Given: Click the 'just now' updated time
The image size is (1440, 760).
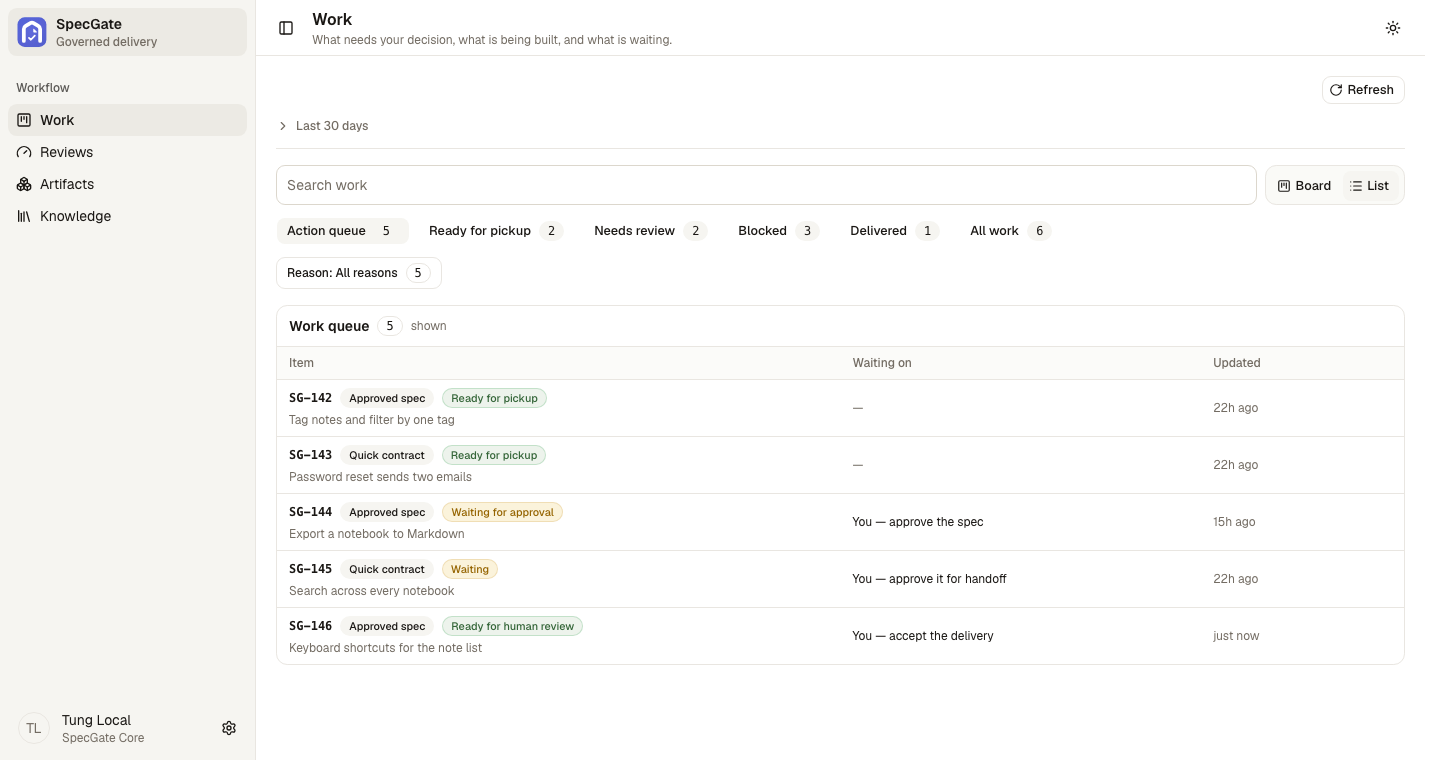Looking at the screenshot, I should [1236, 636].
